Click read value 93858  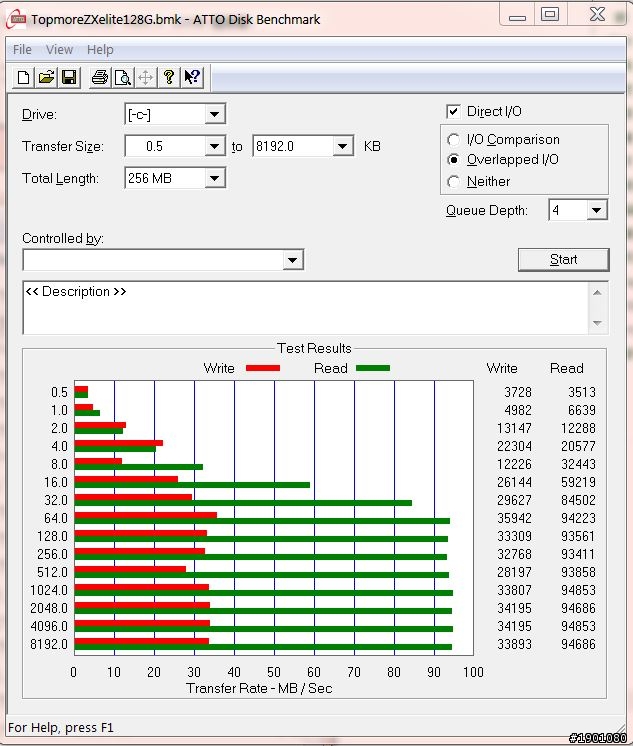tap(578, 572)
